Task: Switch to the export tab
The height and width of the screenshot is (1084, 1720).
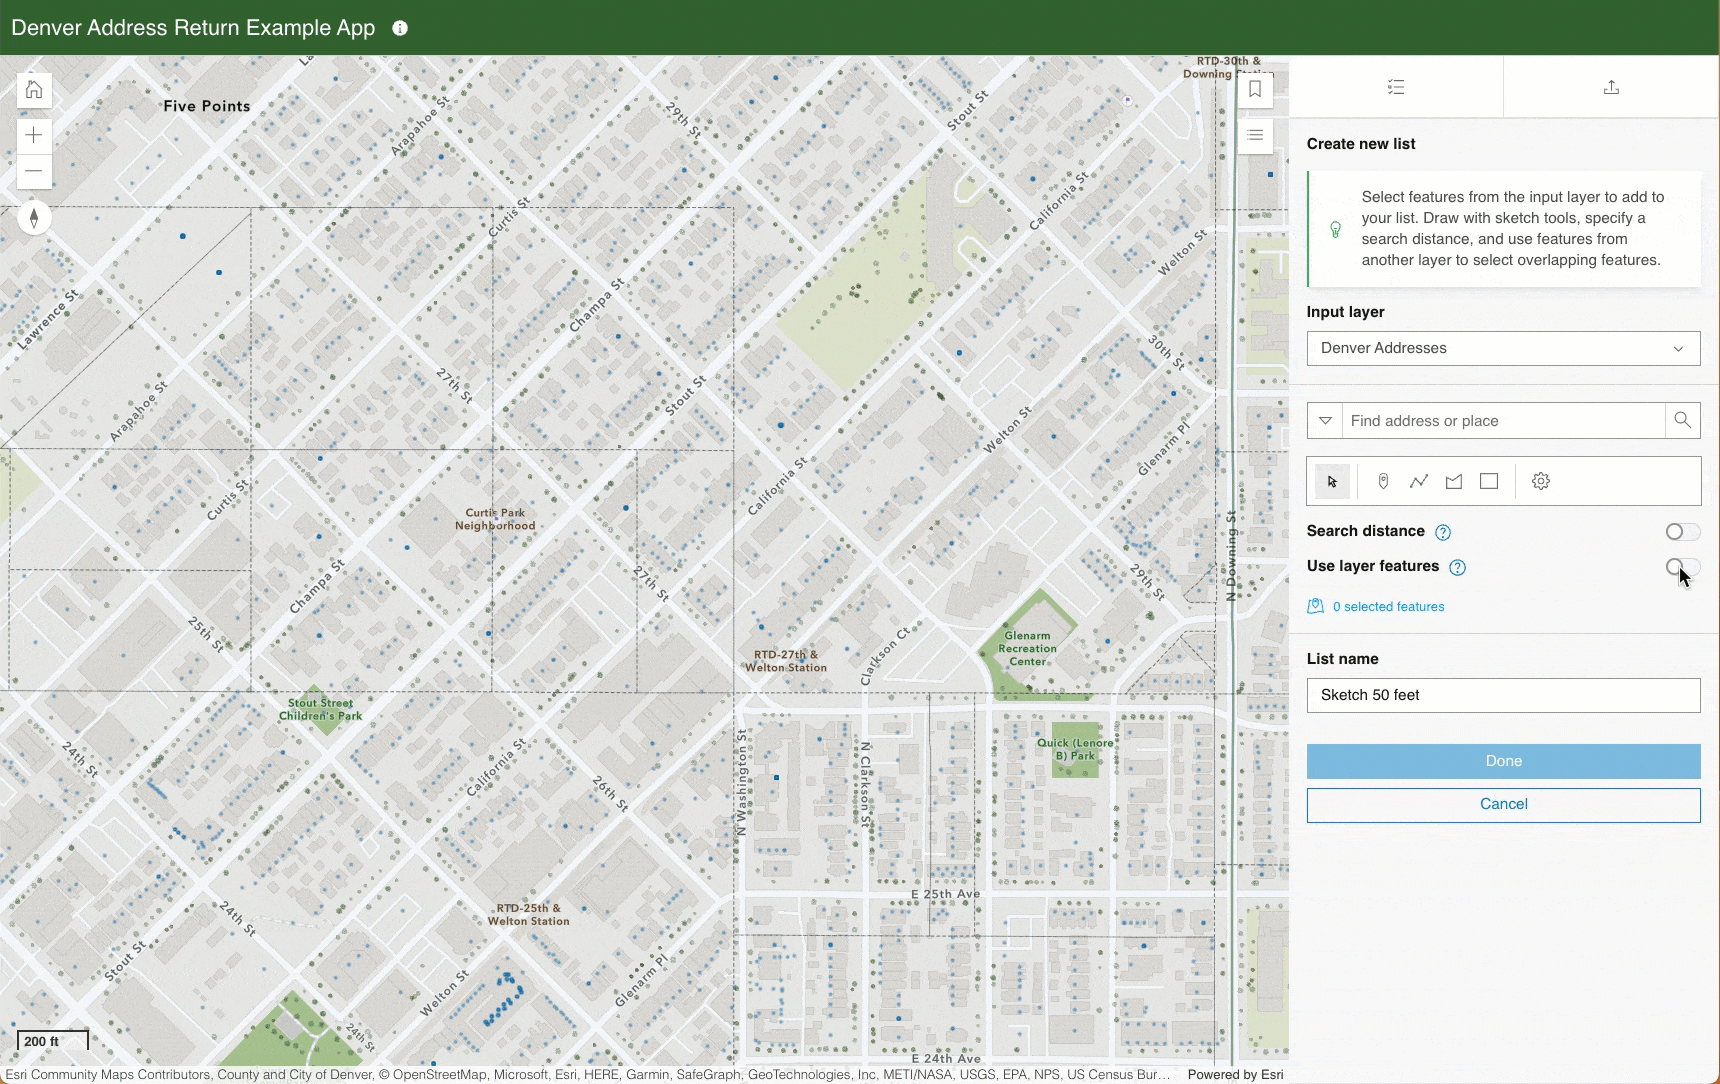Action: point(1611,87)
